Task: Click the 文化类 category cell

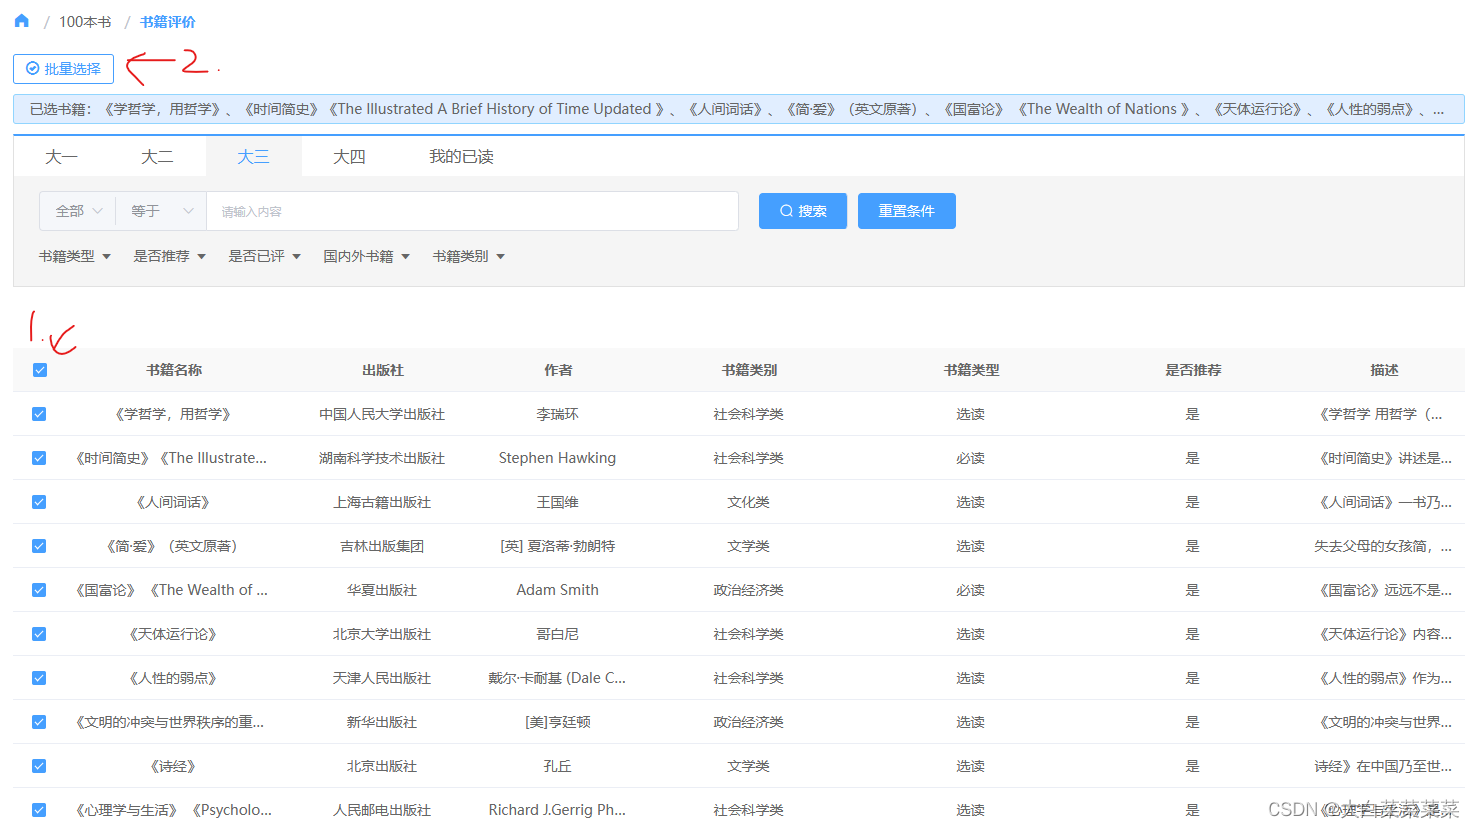Action: [748, 502]
